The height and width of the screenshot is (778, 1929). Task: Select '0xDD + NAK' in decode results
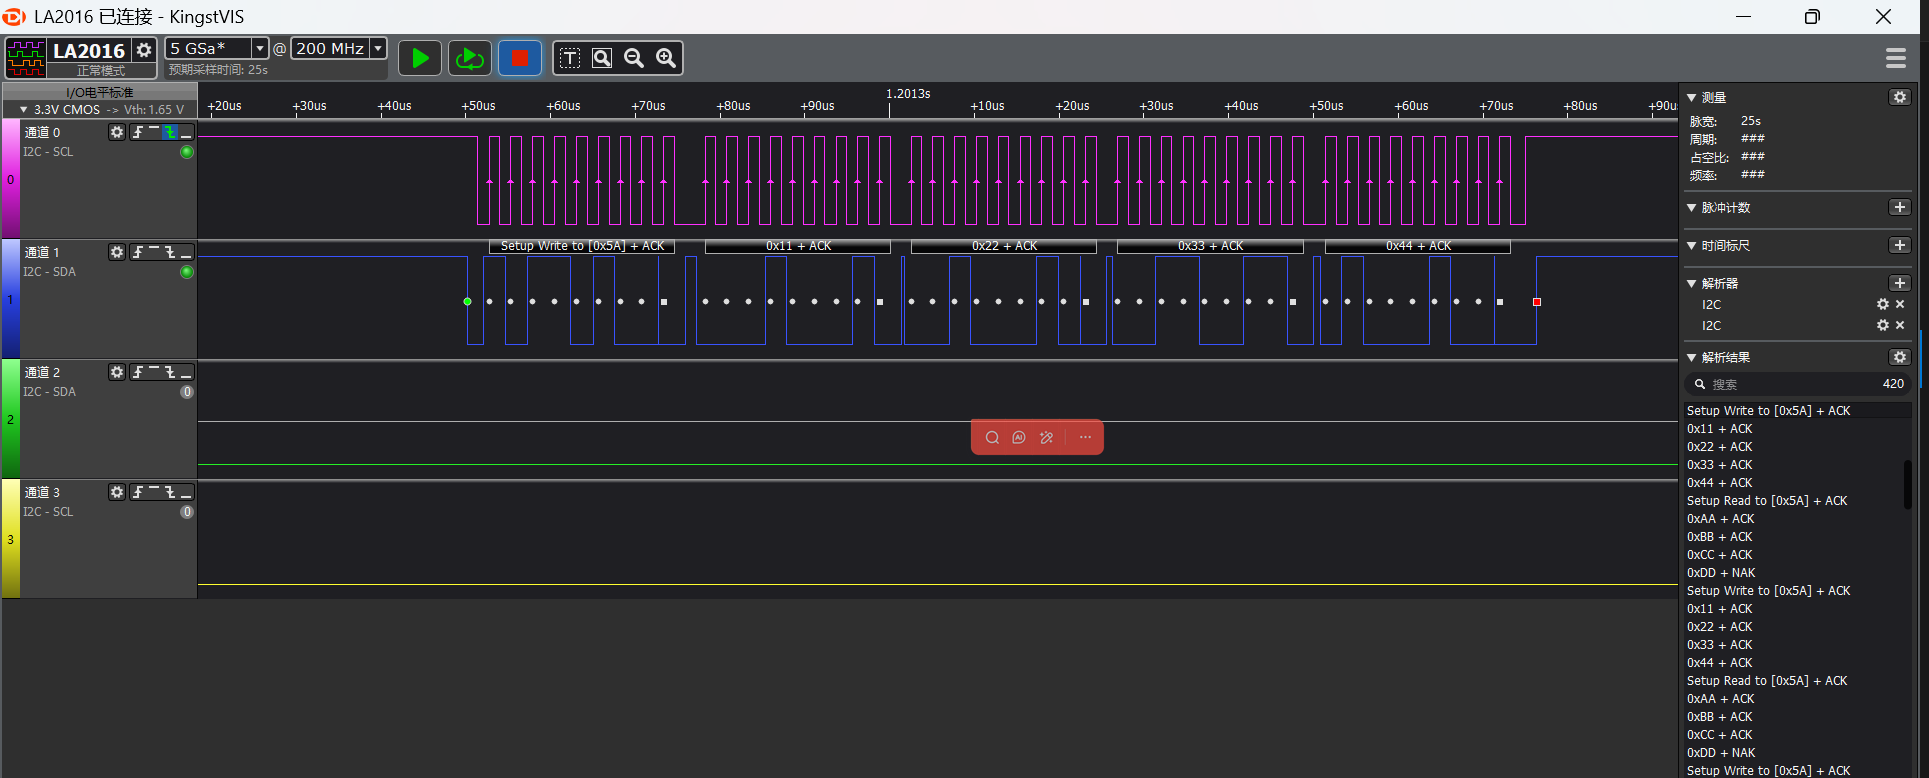pyautogui.click(x=1720, y=573)
